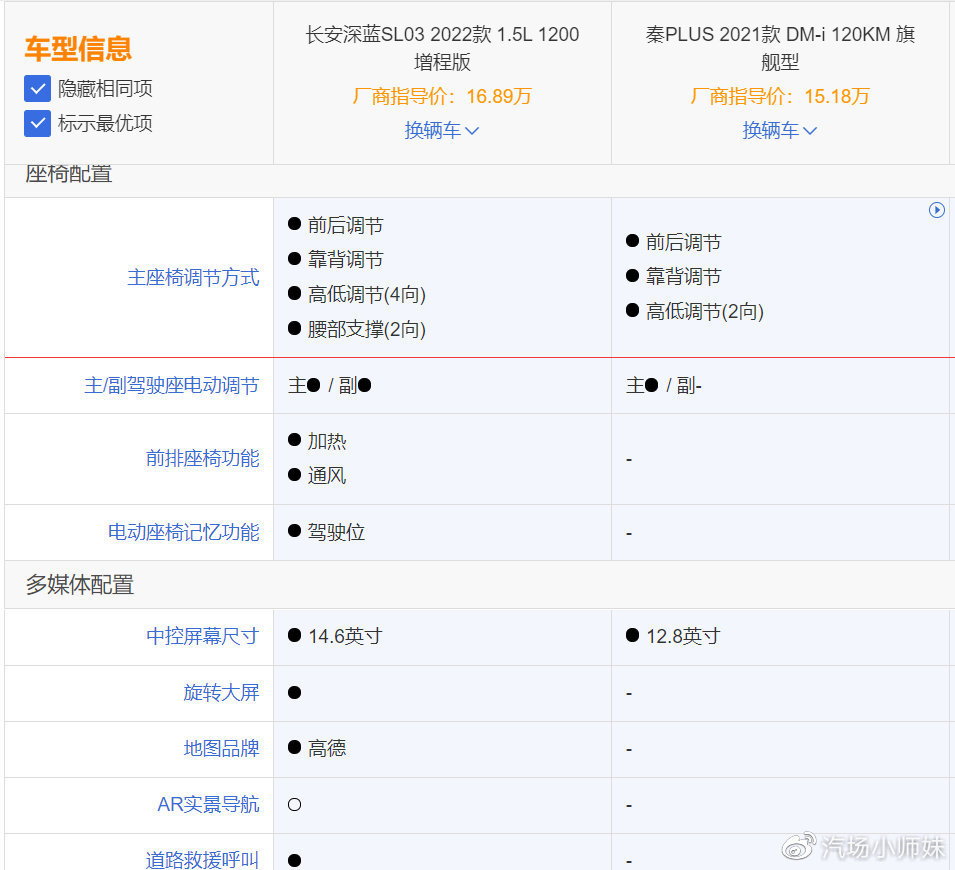Click the 主● / 副● value for SL03
Image resolution: width=955 pixels, height=870 pixels.
tap(329, 386)
